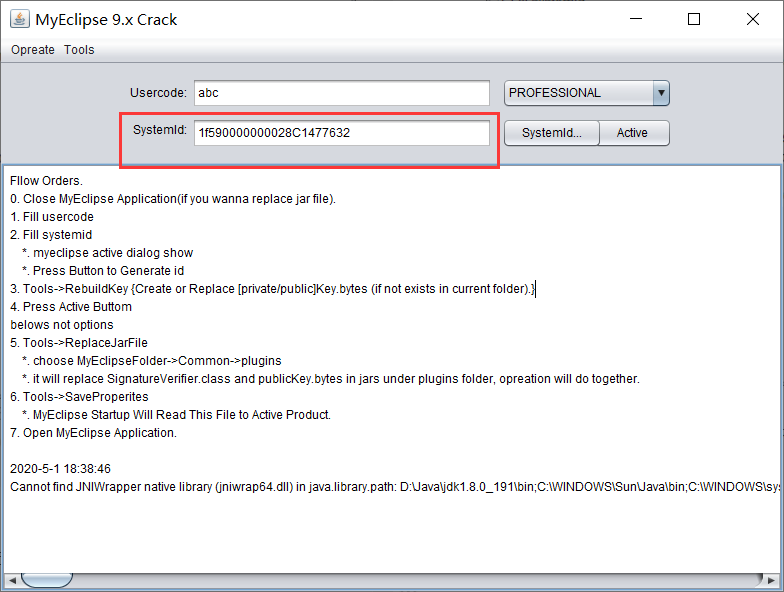The image size is (784, 592).
Task: Maximize the MyEclipse 9.x Crack window
Action: pyautogui.click(x=694, y=19)
